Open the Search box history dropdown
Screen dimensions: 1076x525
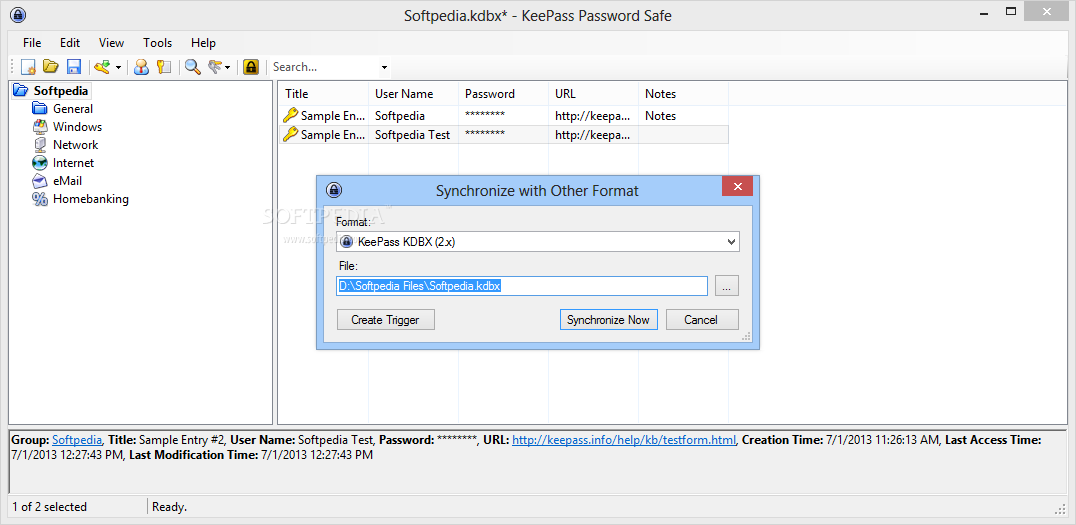384,67
